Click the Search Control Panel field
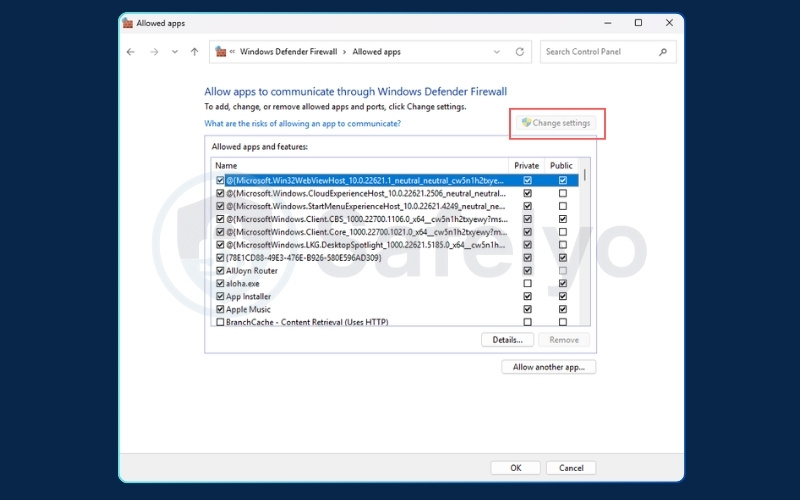 [608, 52]
